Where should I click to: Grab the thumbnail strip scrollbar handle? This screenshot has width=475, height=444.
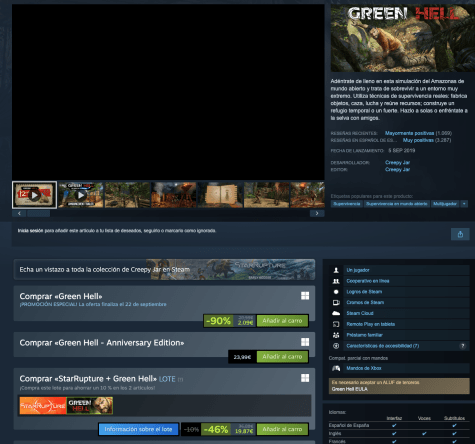click(x=38, y=213)
